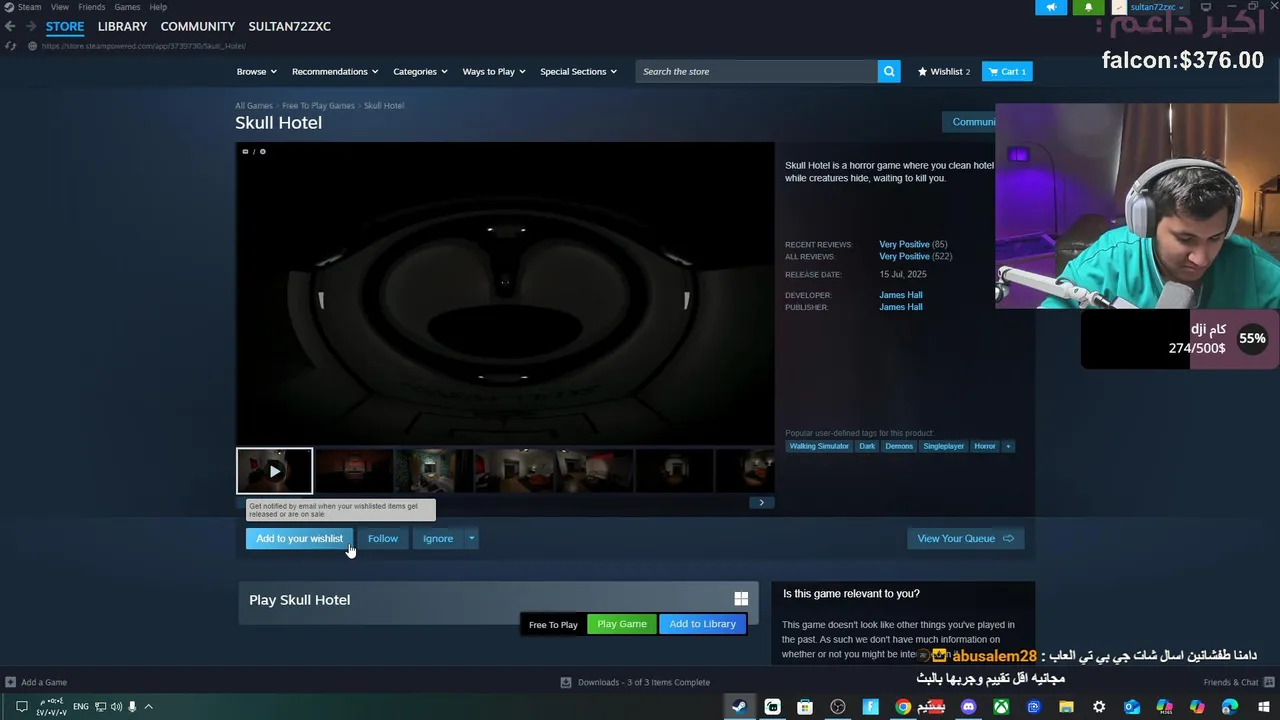This screenshot has width=1280, height=720.
Task: Click the globe icon beside the store URL
Action: pyautogui.click(x=32, y=46)
